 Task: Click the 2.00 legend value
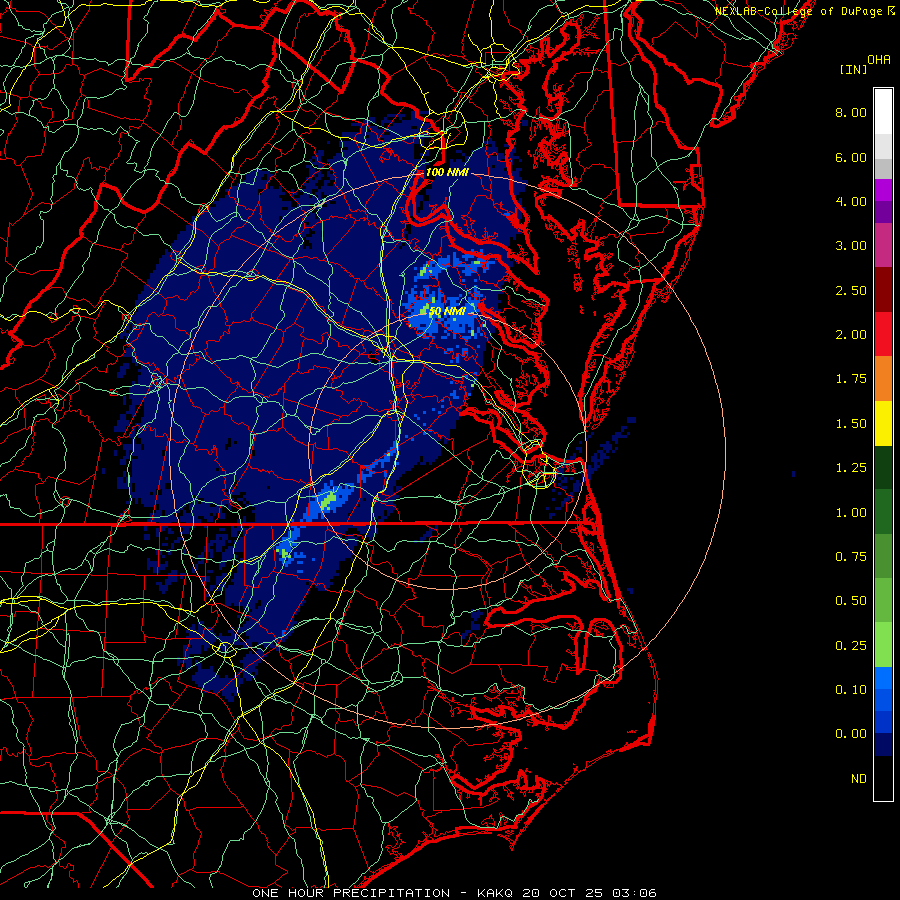point(851,335)
